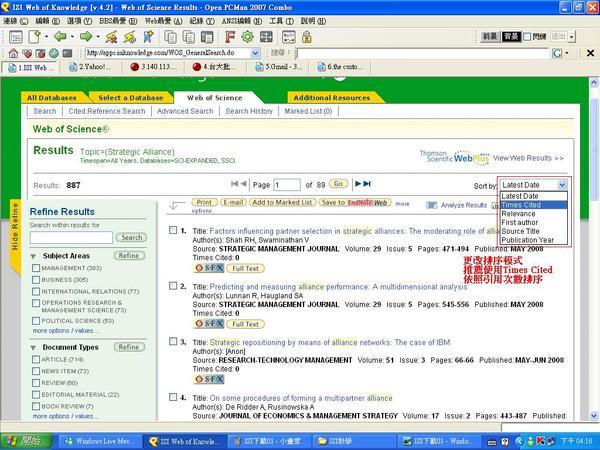
Task: Check the INTERNATIONAL RELATIONS box
Action: point(36,292)
